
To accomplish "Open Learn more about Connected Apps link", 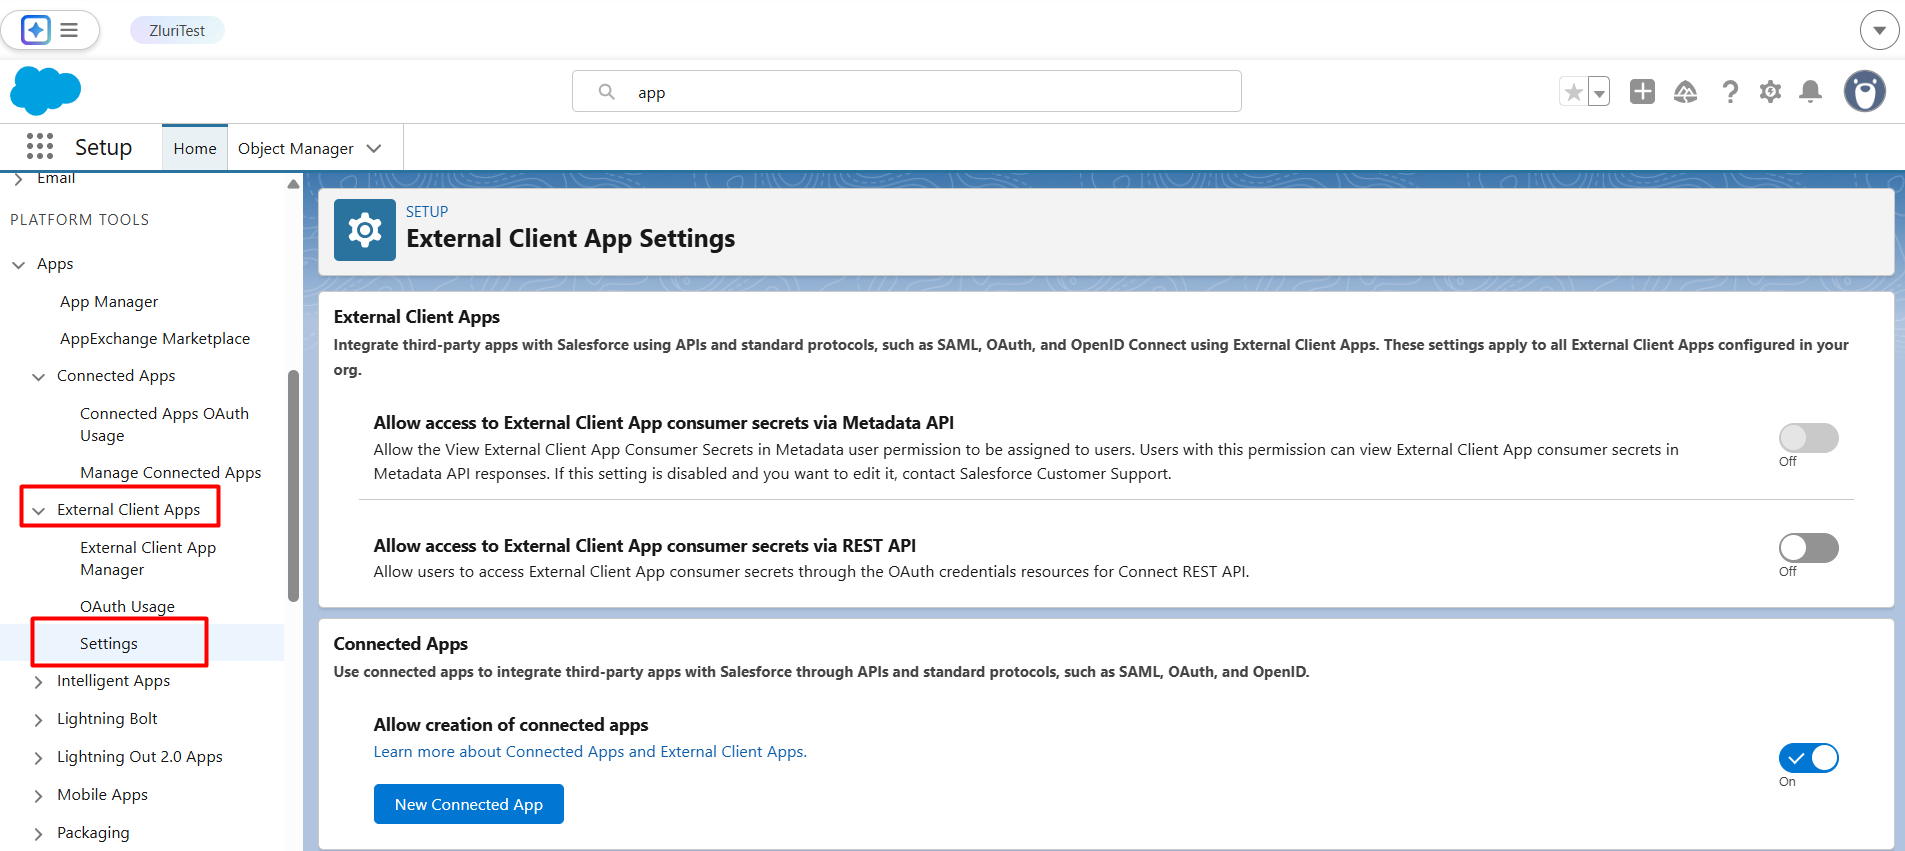I will coord(590,751).
